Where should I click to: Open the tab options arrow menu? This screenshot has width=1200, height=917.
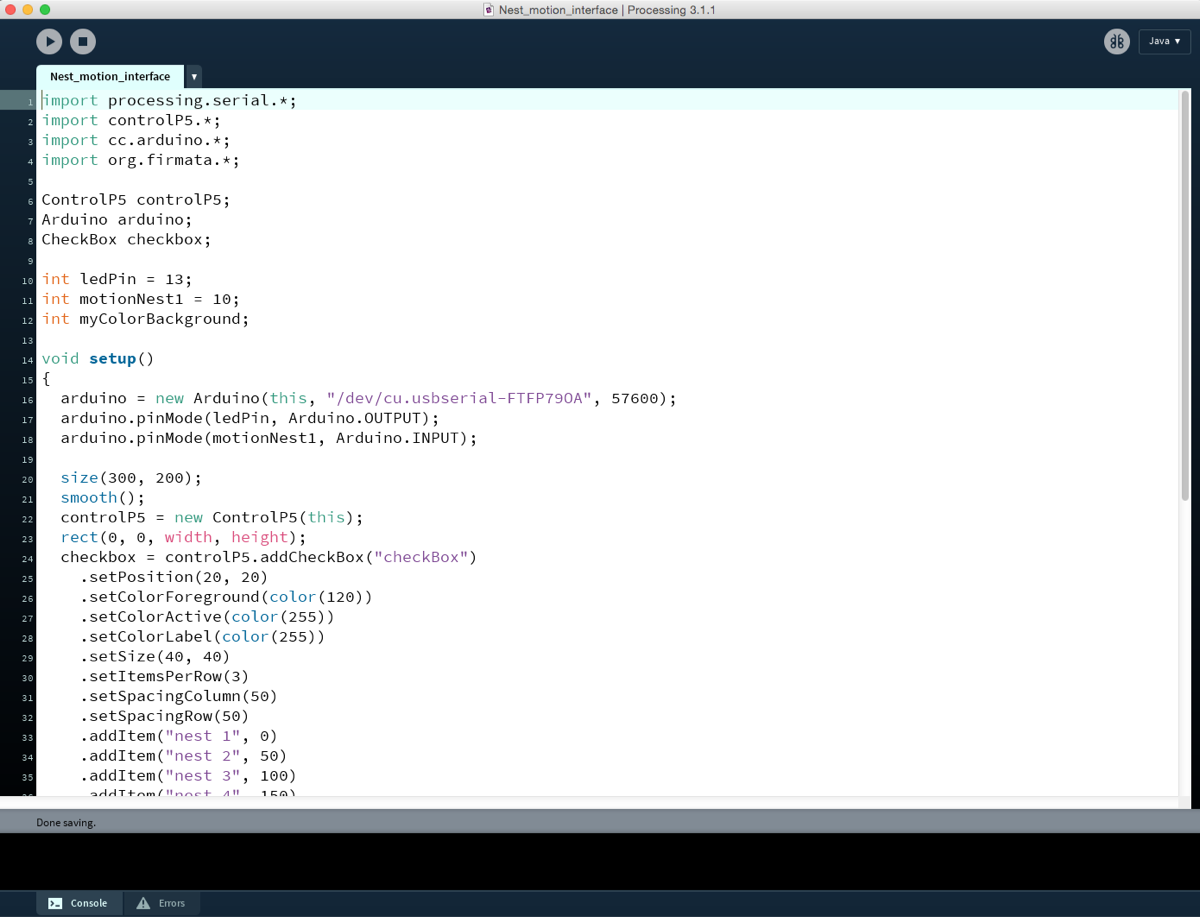pos(194,76)
